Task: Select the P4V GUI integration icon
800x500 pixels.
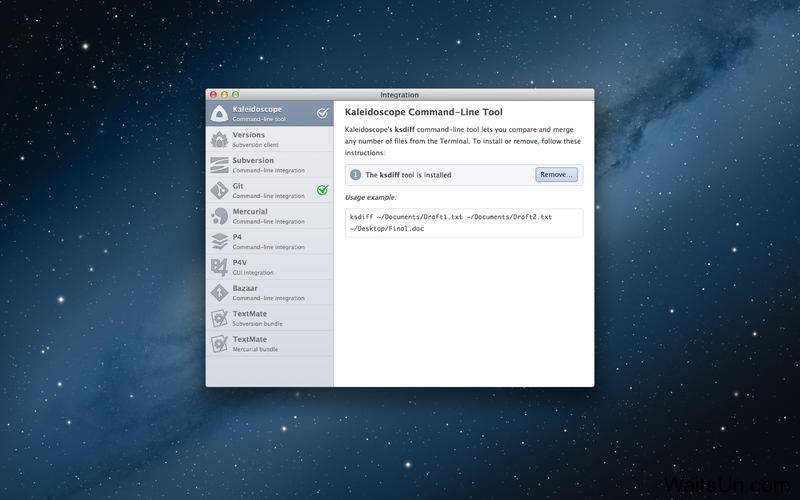Action: (x=220, y=267)
